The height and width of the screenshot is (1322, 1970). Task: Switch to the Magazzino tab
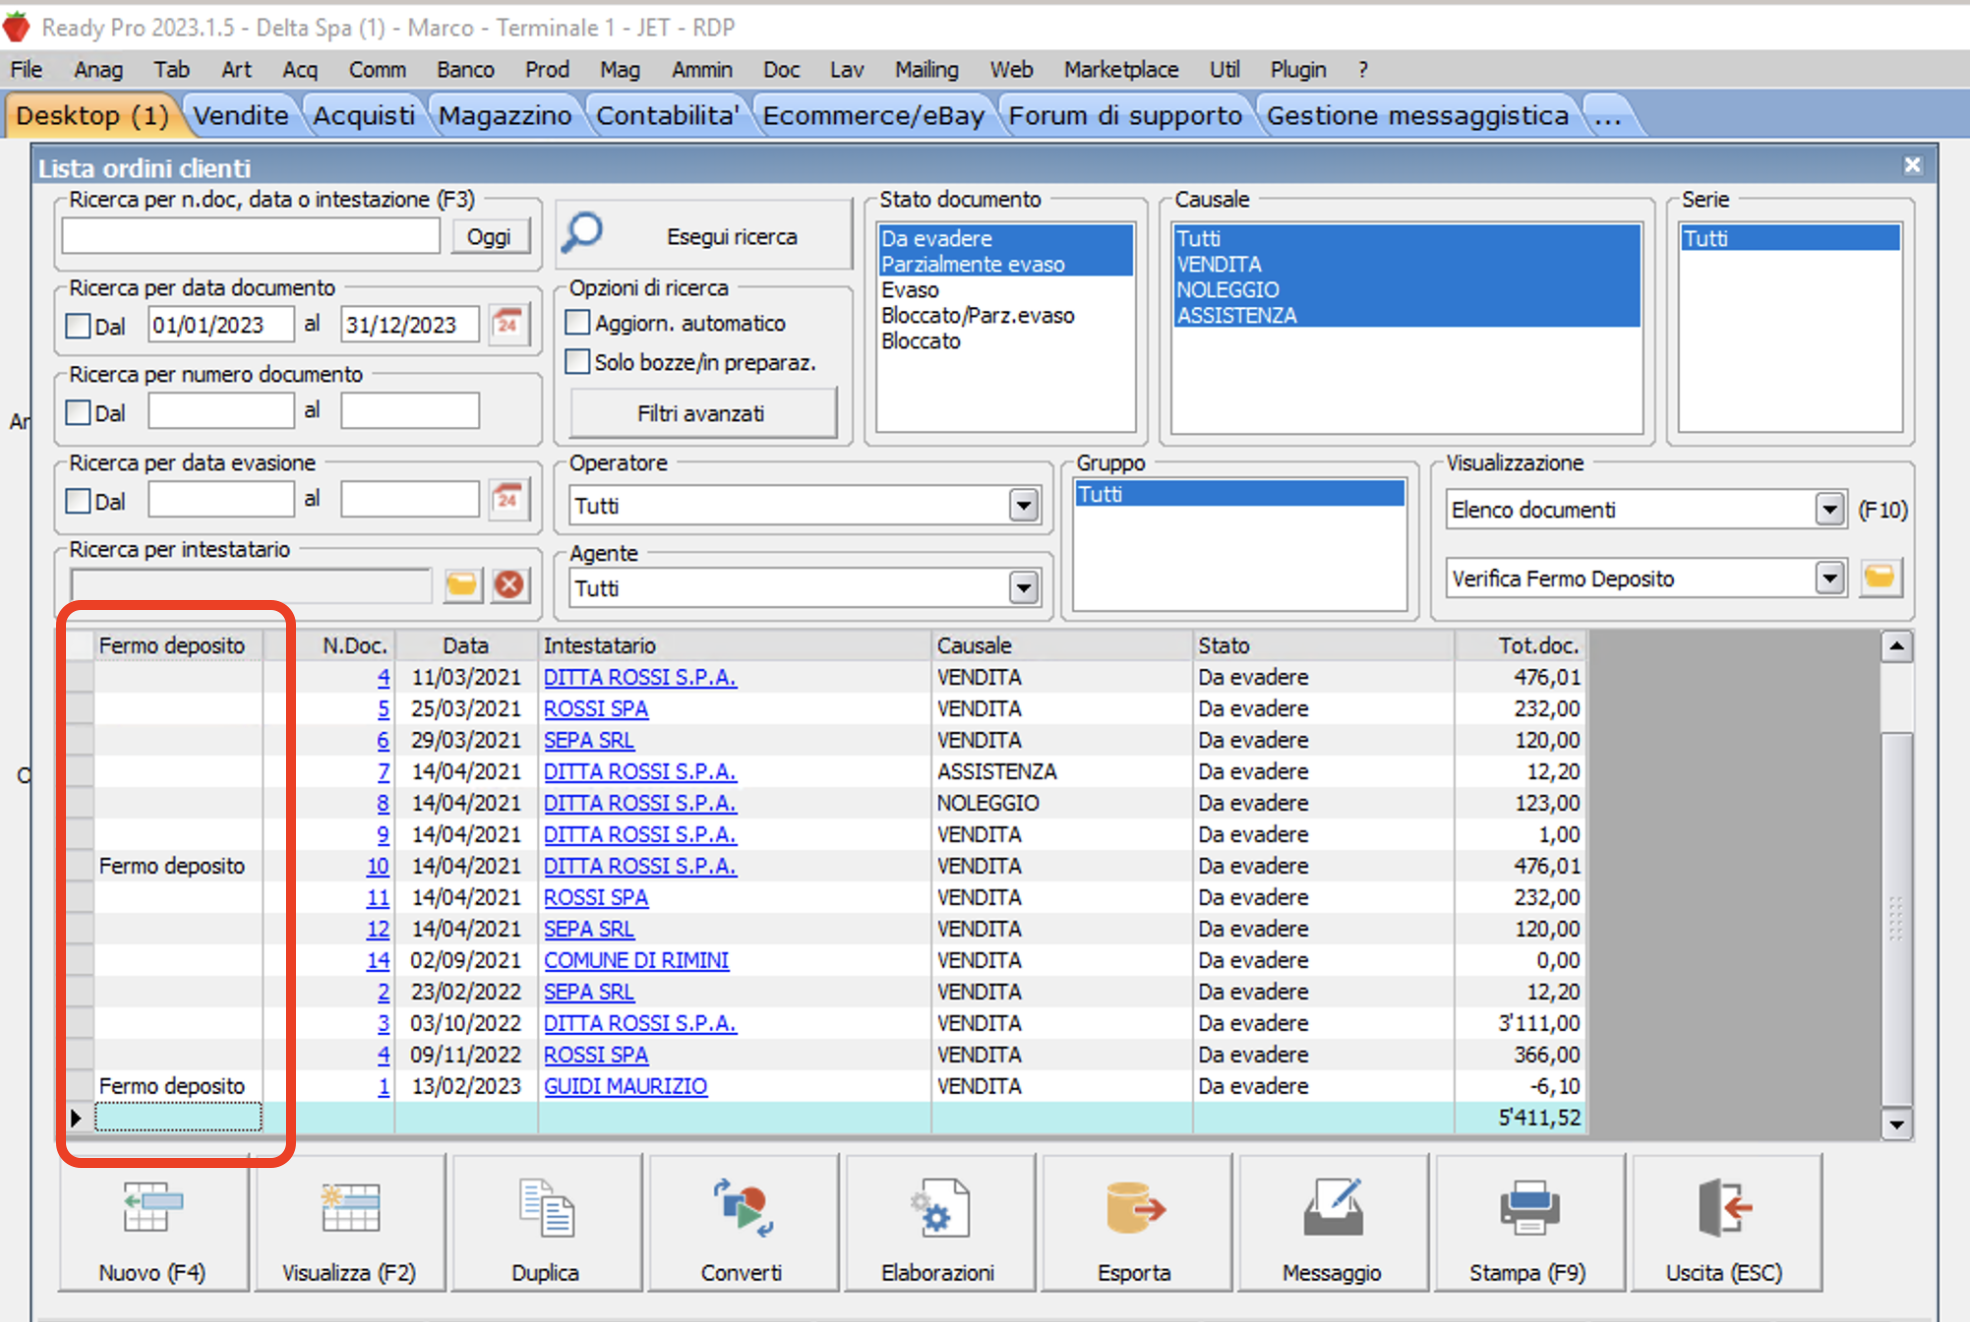(505, 116)
